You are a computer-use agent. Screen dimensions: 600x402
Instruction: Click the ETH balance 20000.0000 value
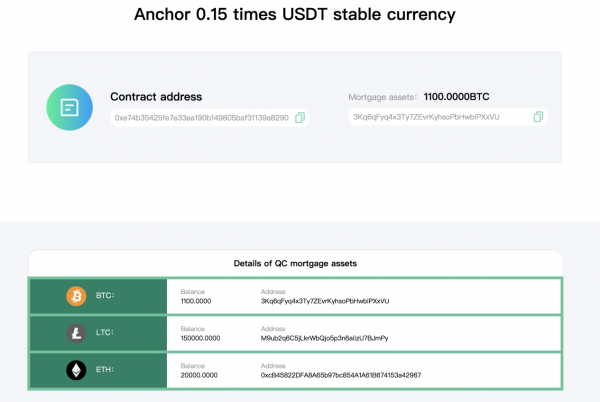[x=198, y=375]
